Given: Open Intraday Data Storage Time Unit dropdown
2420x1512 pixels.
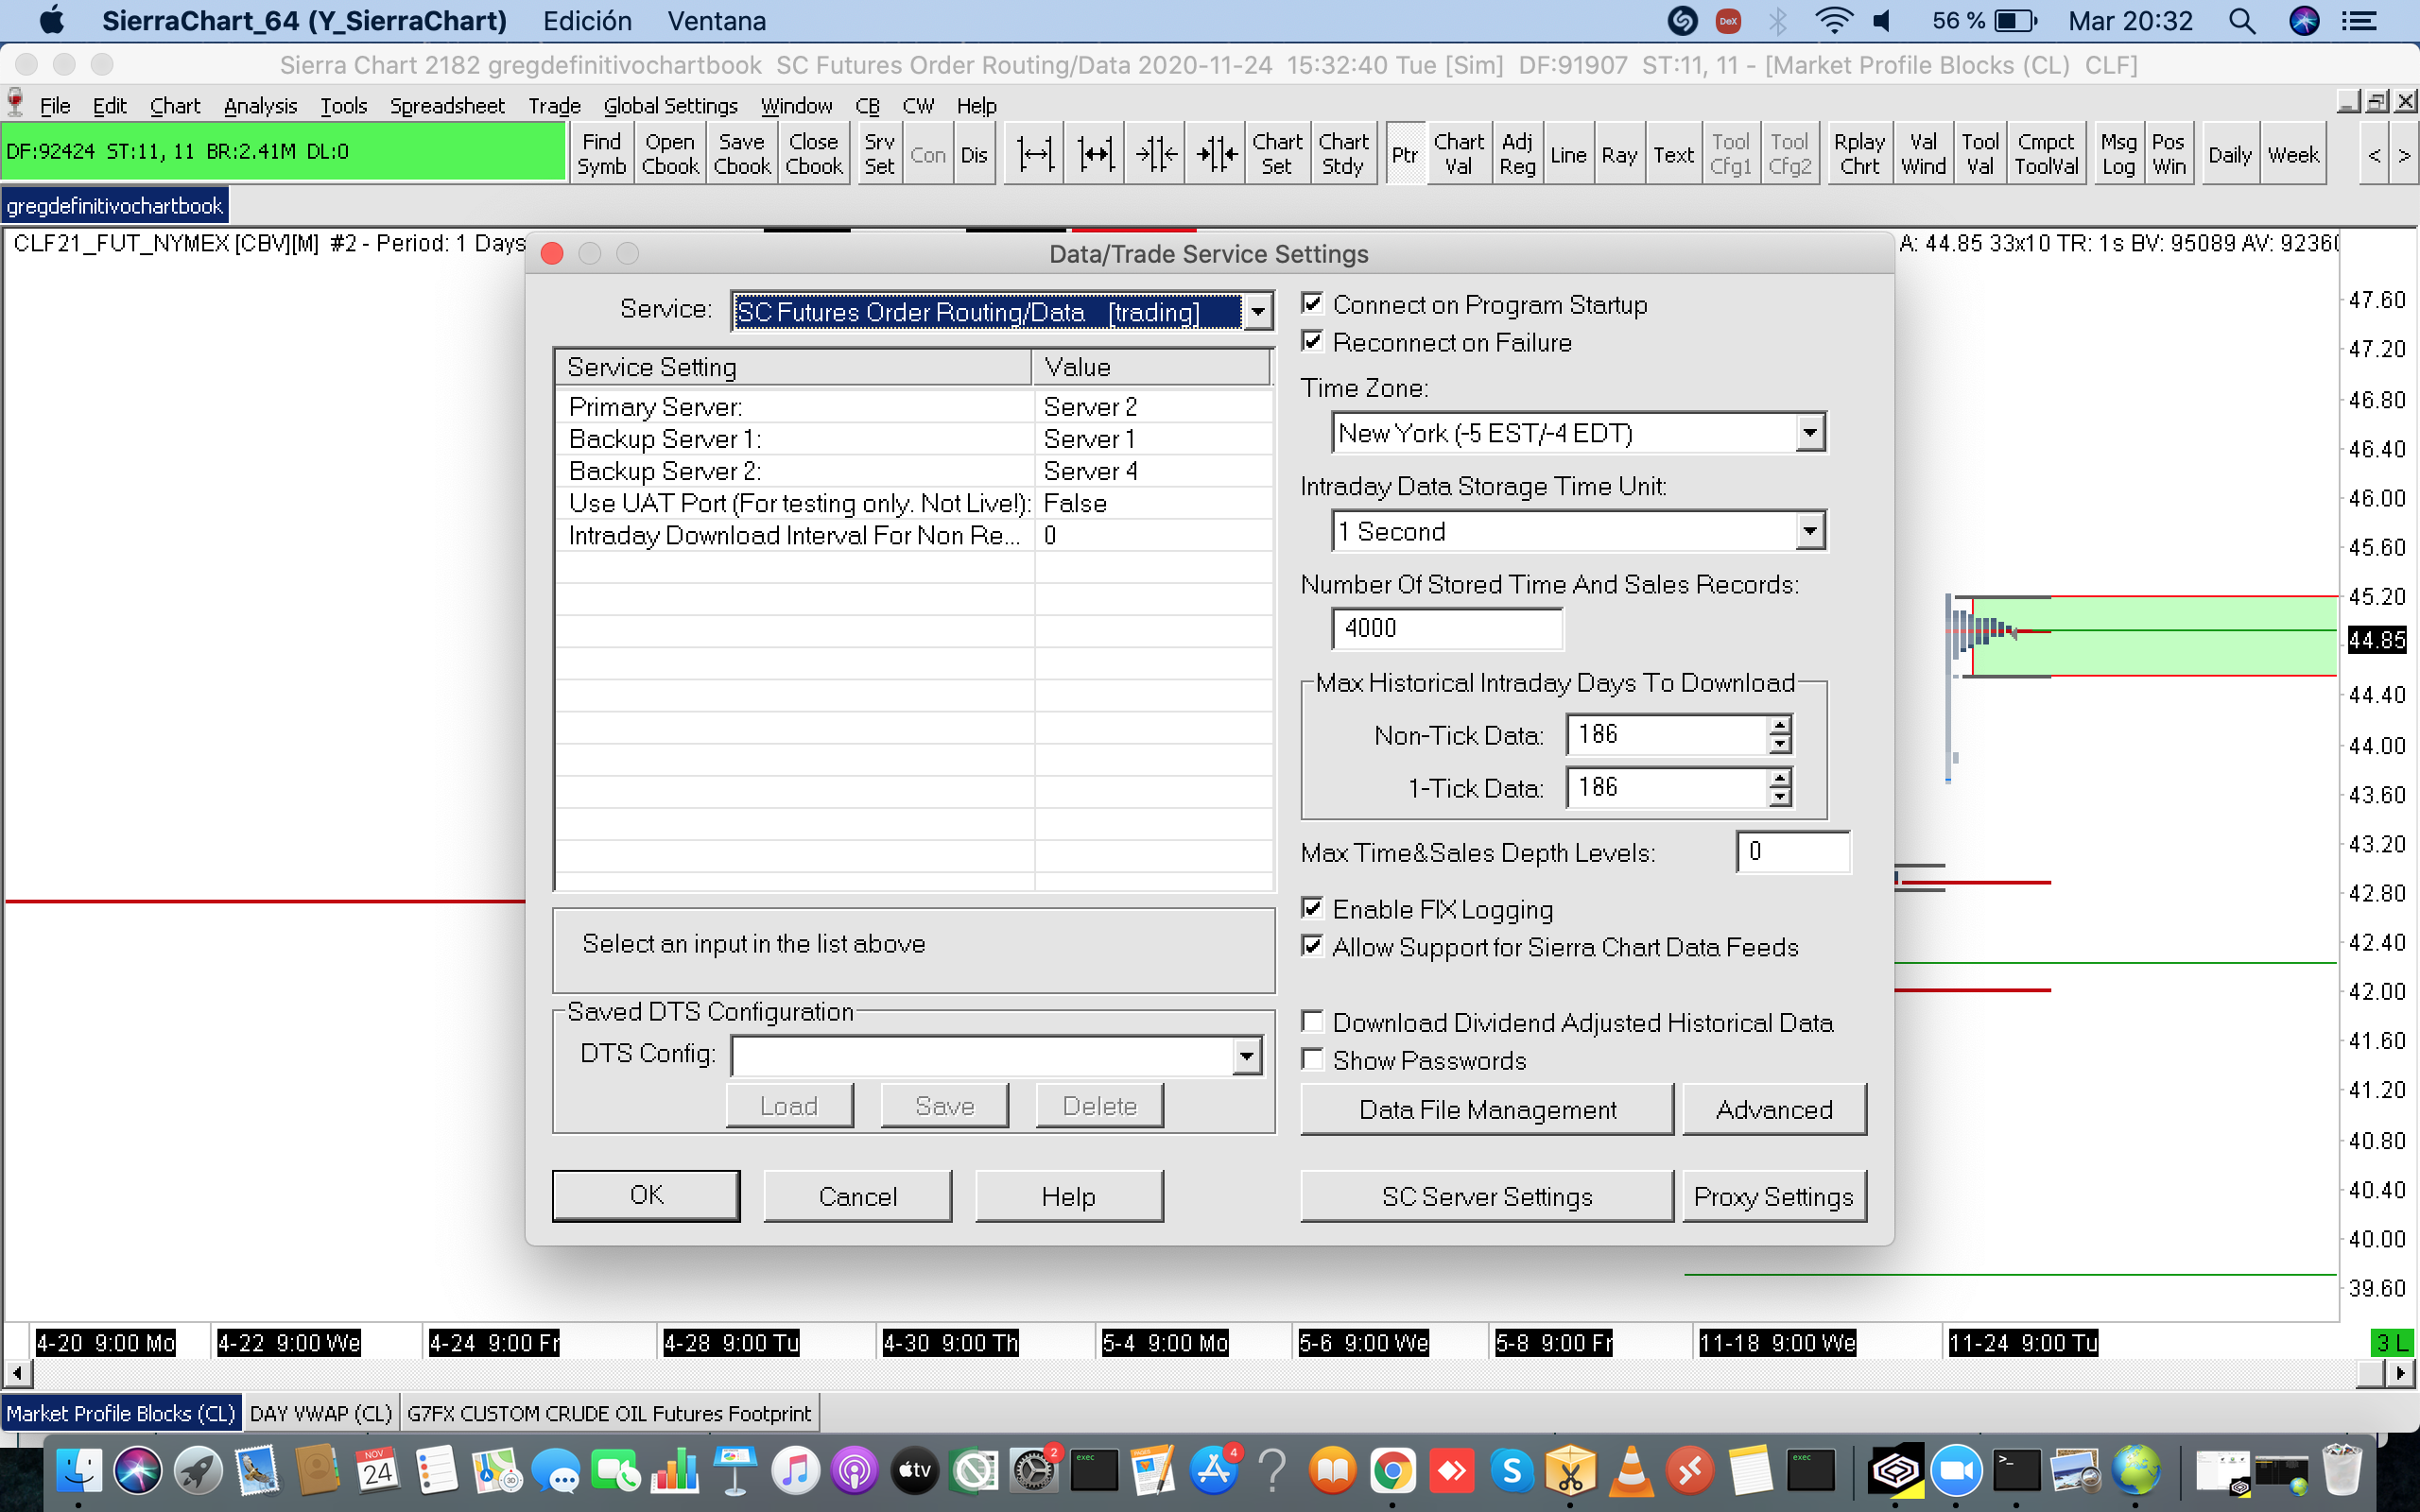Looking at the screenshot, I should coord(1809,531).
